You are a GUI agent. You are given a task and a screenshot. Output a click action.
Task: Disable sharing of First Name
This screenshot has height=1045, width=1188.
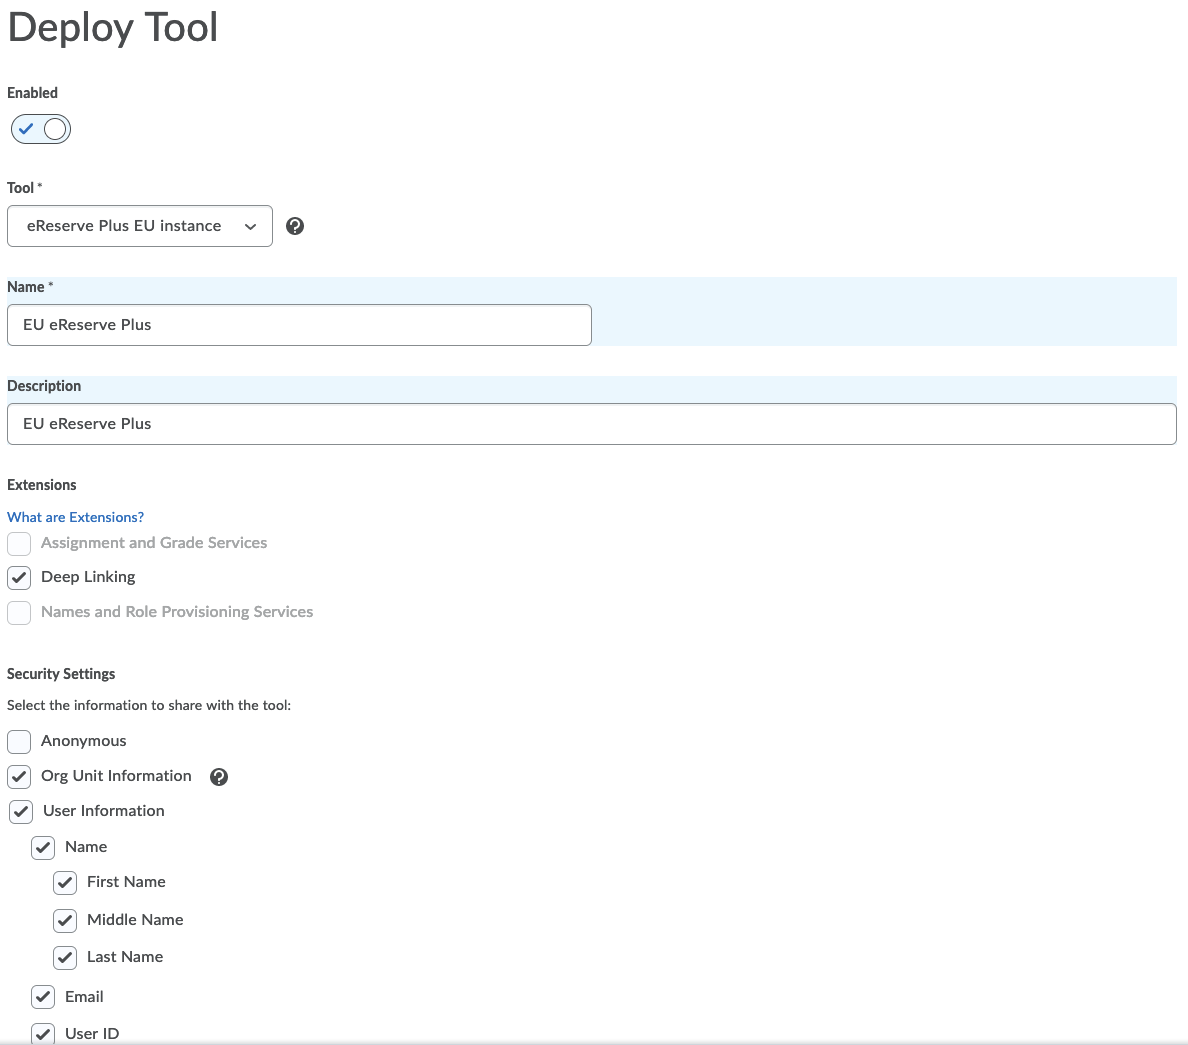(x=65, y=883)
